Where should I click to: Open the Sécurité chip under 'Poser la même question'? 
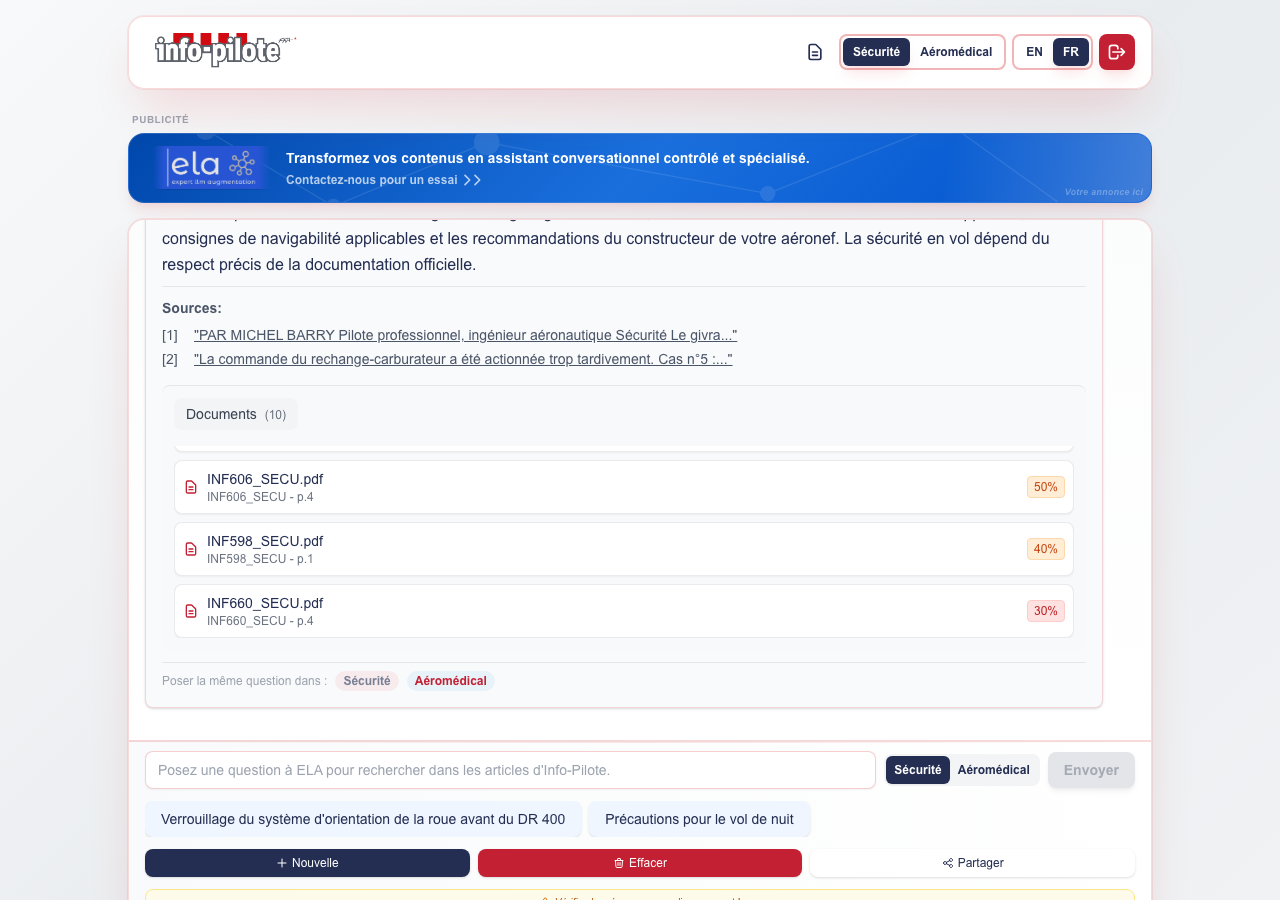[366, 680]
